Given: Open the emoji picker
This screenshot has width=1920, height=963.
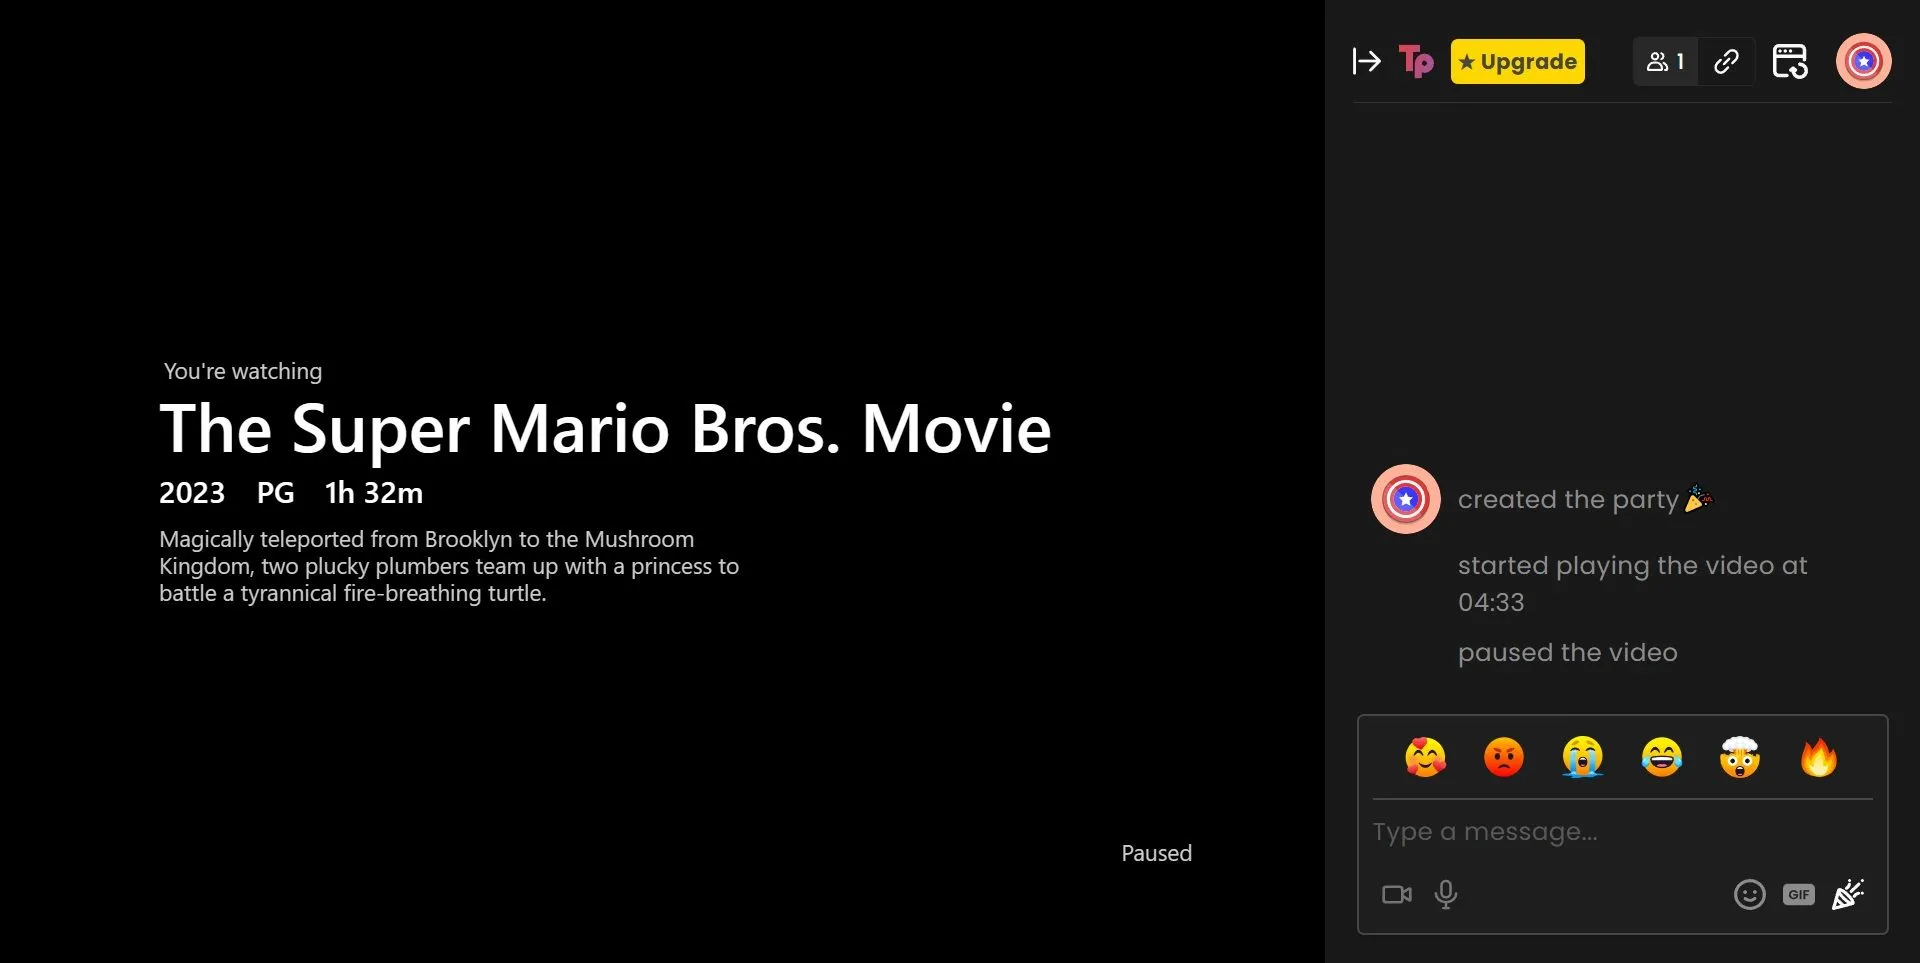Looking at the screenshot, I should point(1749,894).
